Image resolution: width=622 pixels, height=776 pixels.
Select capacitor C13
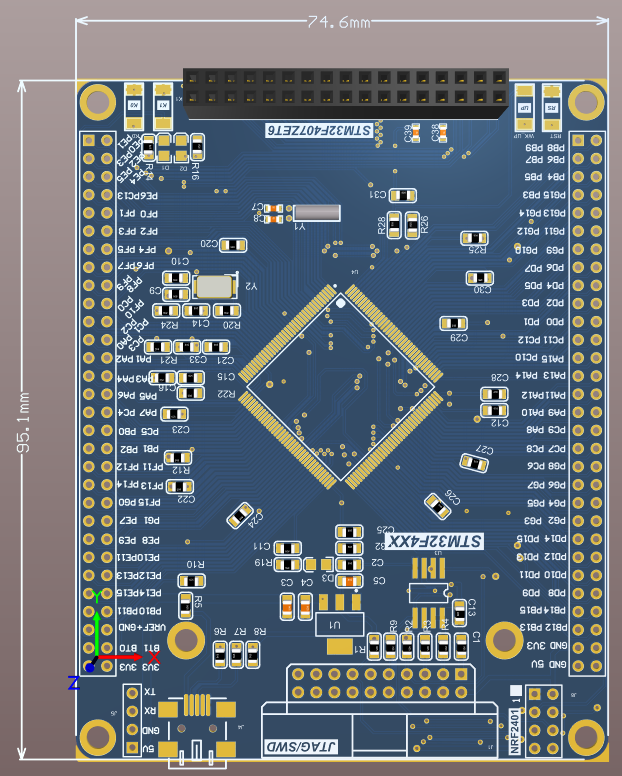click(x=459, y=613)
